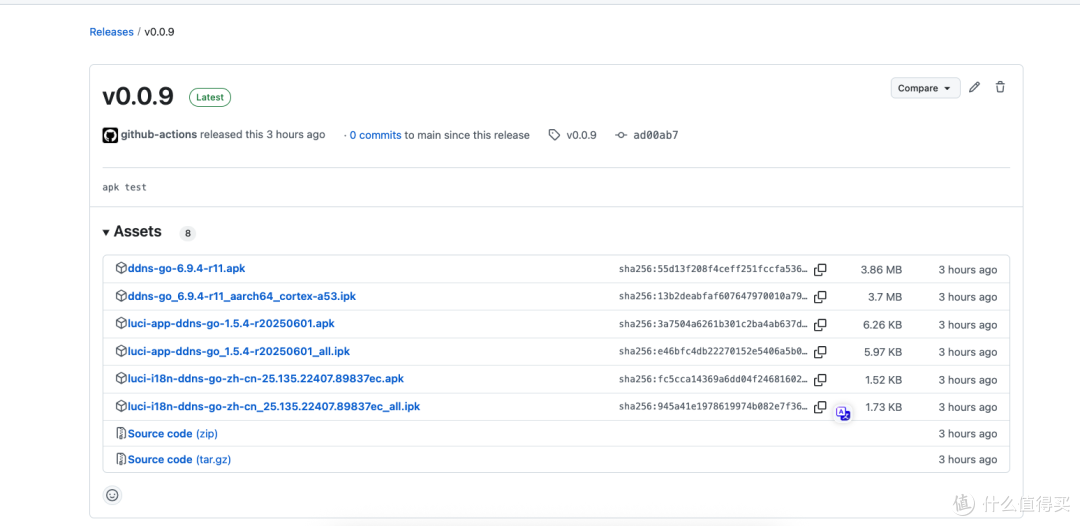1080x526 pixels.
Task: Download ddns-go_6.9.4-r11_aarch64_cortex-a53.ipk
Action: (242, 296)
